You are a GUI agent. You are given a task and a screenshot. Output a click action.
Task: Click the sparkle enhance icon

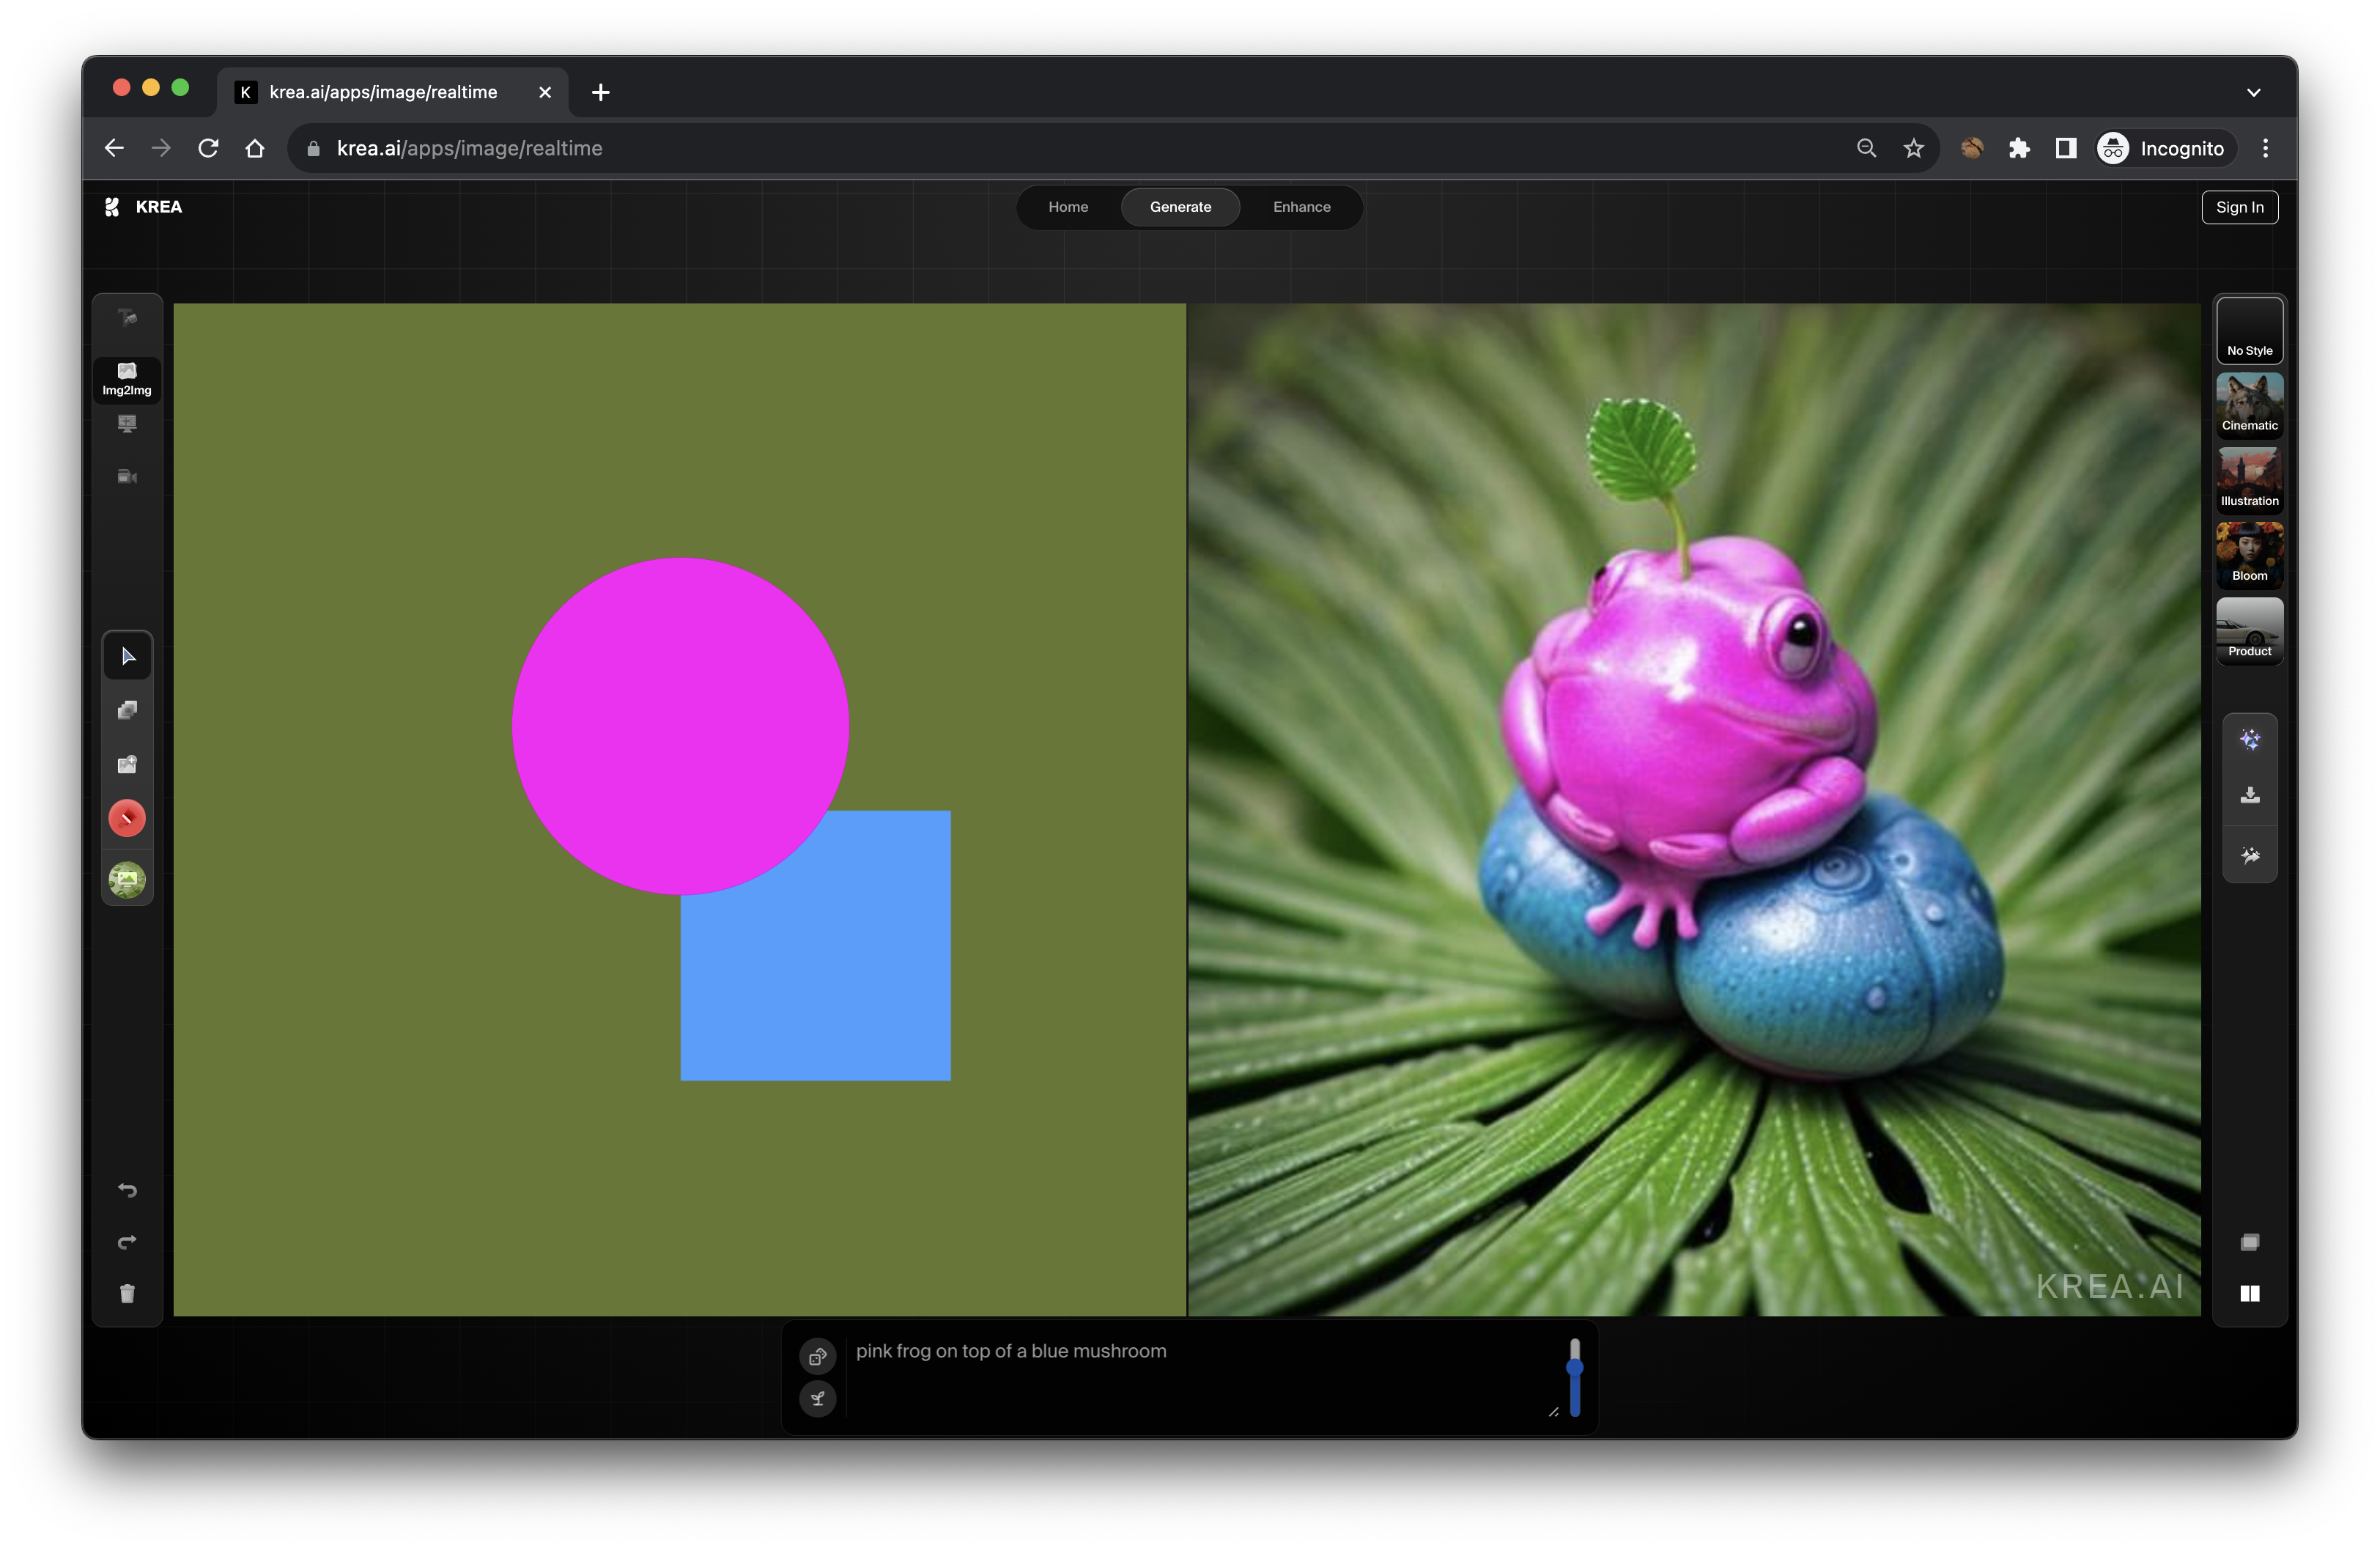2249,740
